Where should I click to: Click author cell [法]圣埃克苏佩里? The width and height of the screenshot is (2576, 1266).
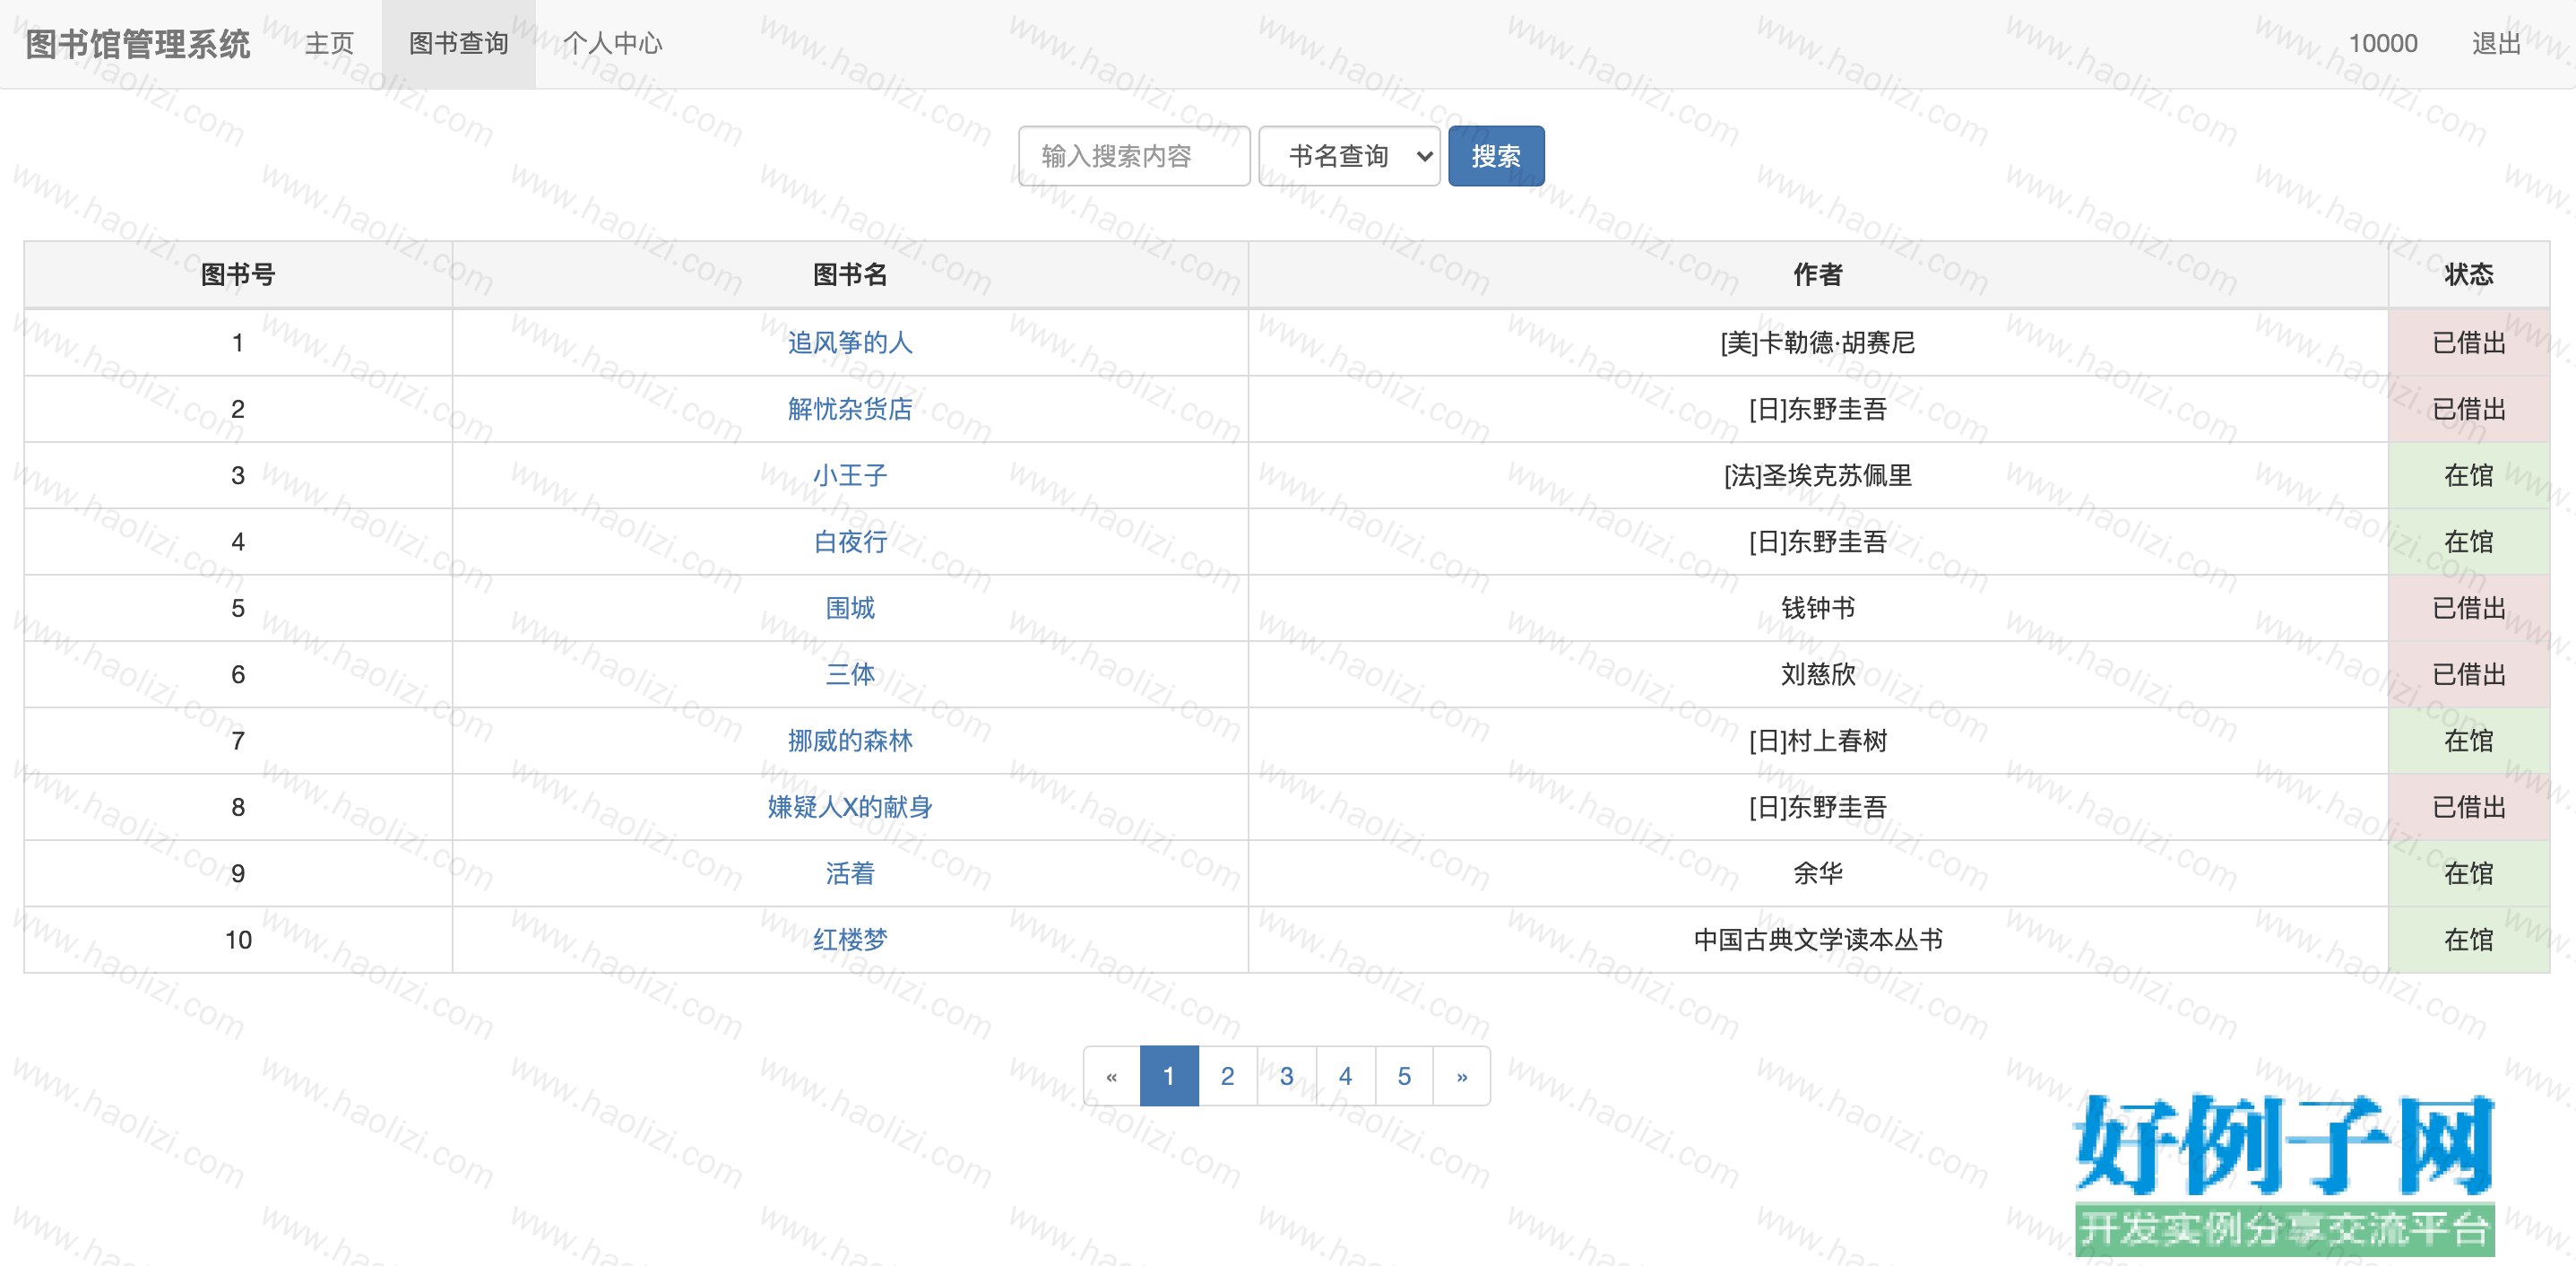click(x=1818, y=476)
